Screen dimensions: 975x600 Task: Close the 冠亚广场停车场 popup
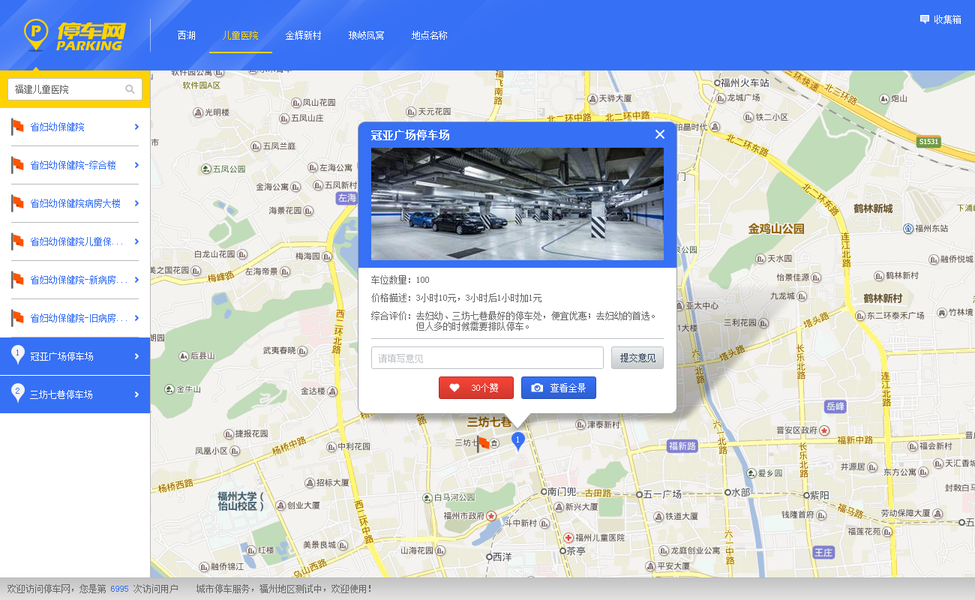tap(660, 134)
